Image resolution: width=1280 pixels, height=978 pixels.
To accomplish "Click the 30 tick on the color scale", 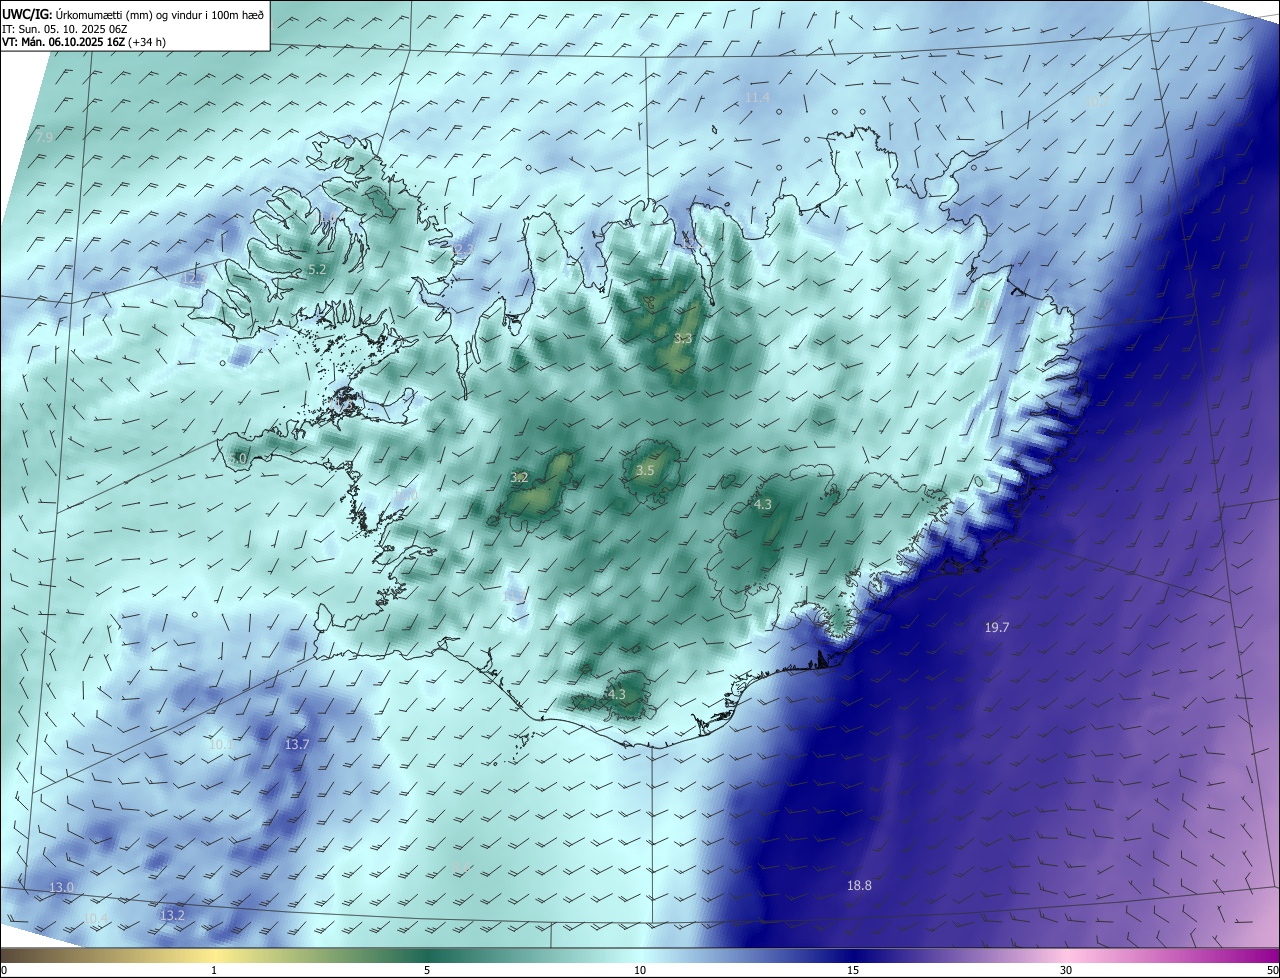I will pyautogui.click(x=1066, y=970).
